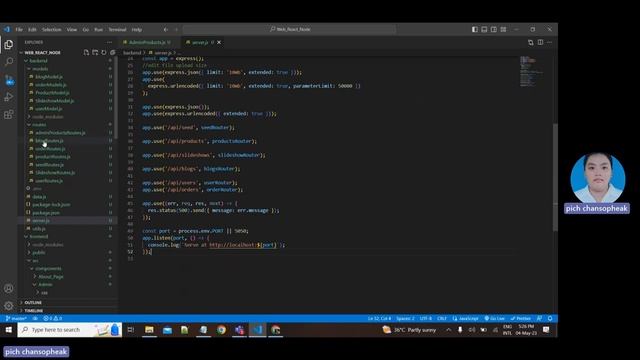Click notifications bell in status bar

550,318
